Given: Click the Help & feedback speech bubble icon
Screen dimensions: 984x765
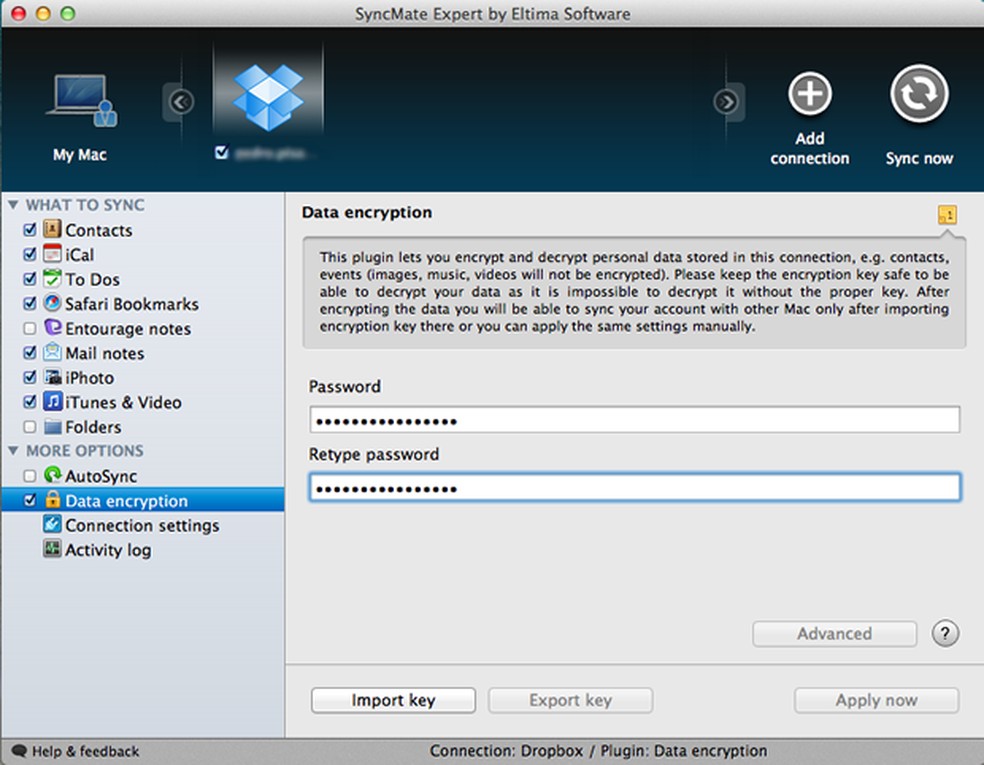Looking at the screenshot, I should [19, 751].
